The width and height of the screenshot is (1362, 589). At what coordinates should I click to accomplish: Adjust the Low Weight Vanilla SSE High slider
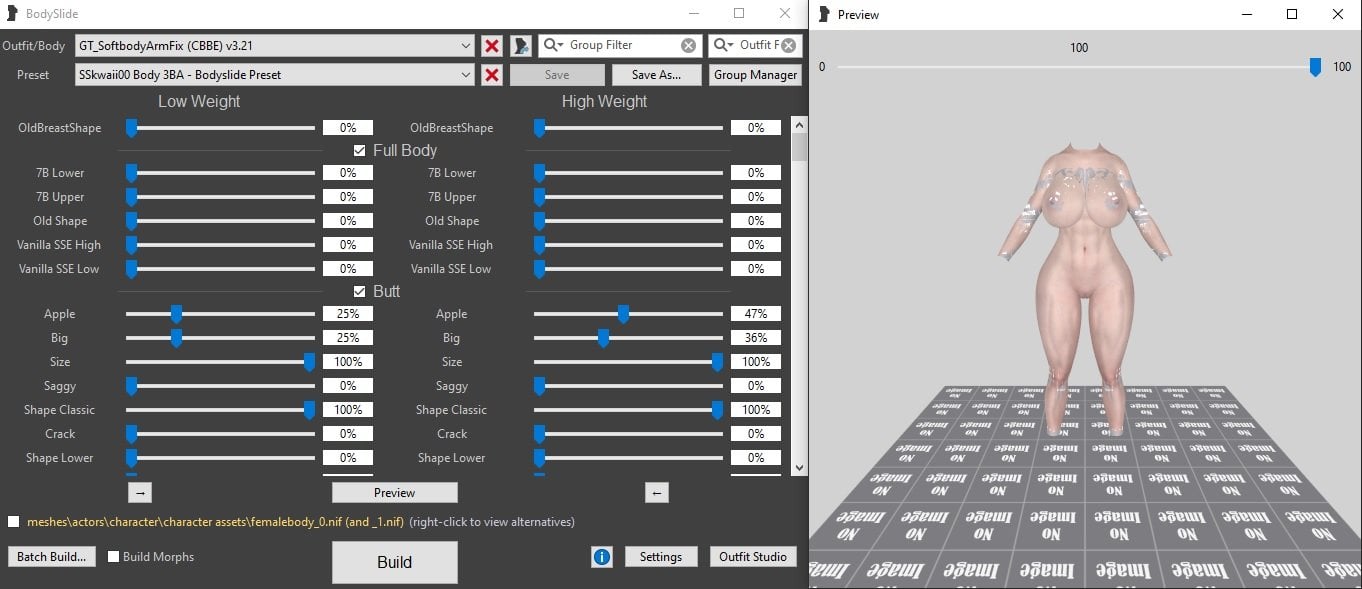[x=131, y=245]
